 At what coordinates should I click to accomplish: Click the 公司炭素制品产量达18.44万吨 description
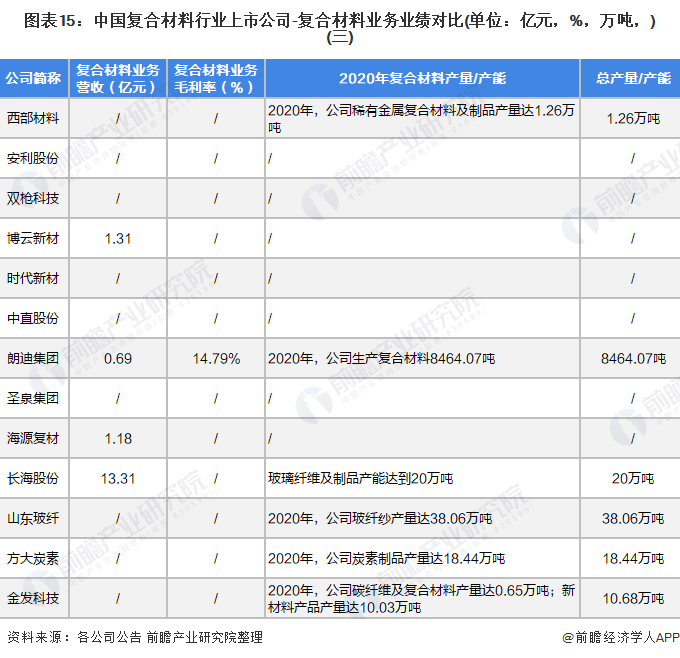[386, 558]
